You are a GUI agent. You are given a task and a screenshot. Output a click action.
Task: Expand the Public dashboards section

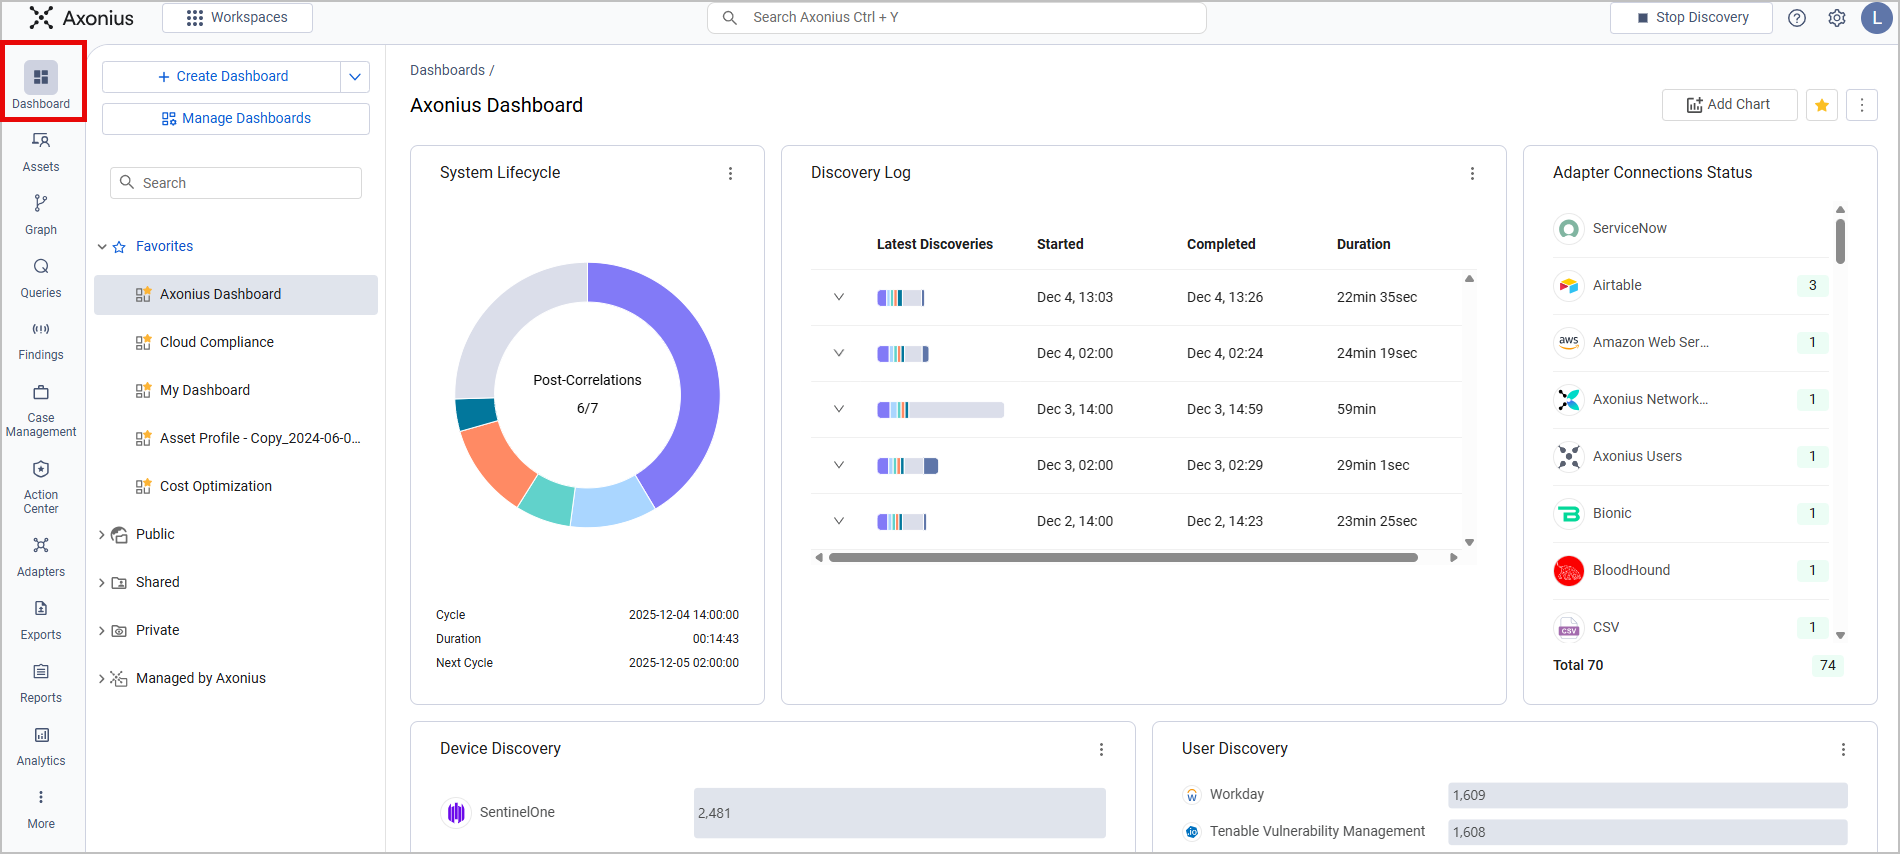pyautogui.click(x=102, y=535)
